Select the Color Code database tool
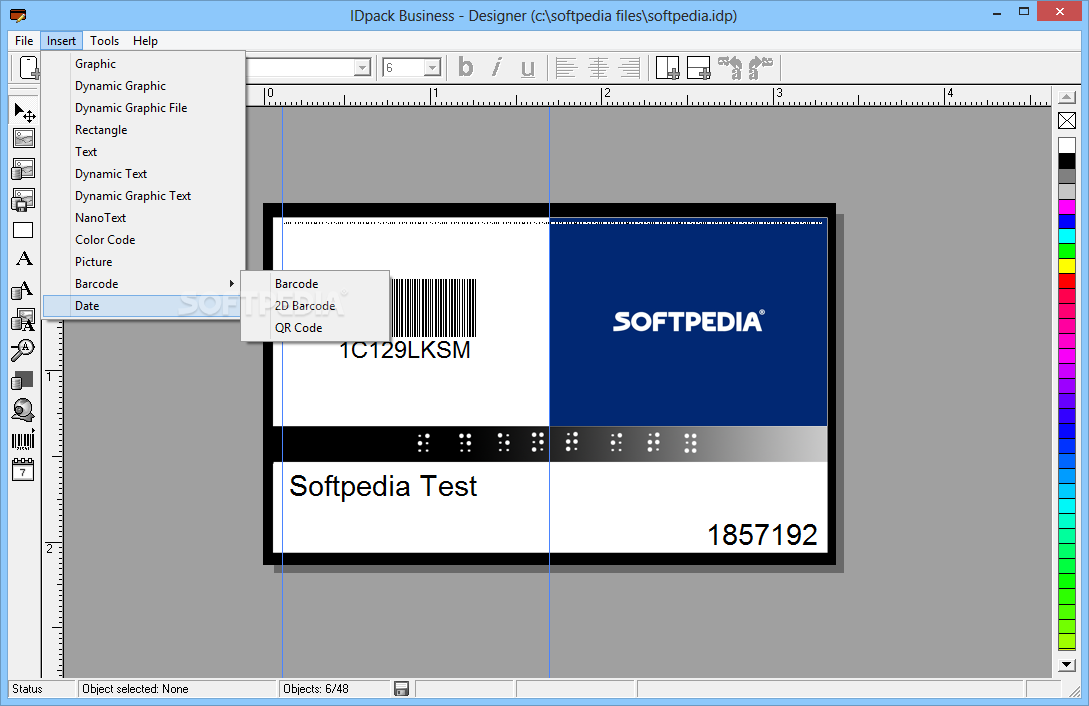Viewport: 1089px width, 706px height. 24,380
